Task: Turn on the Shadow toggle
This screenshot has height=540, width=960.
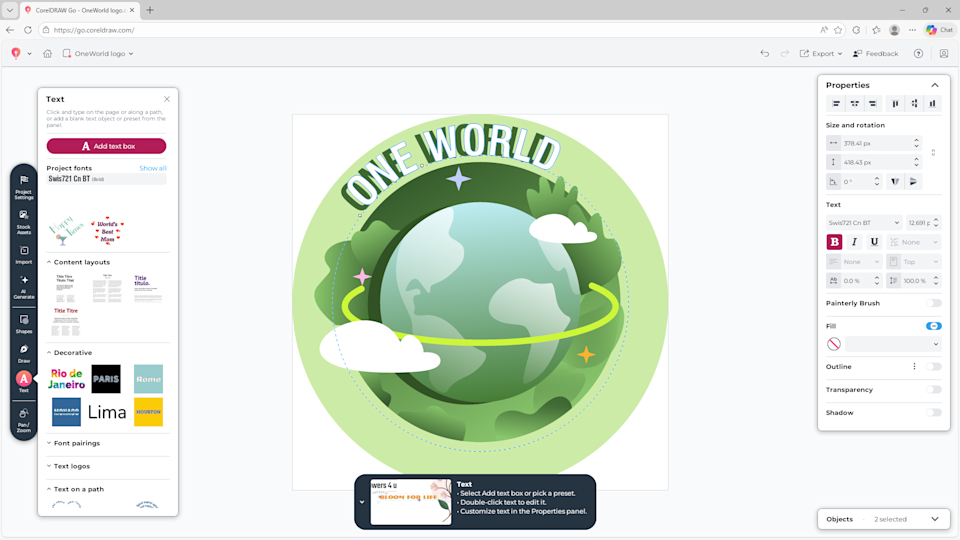Action: [x=933, y=412]
